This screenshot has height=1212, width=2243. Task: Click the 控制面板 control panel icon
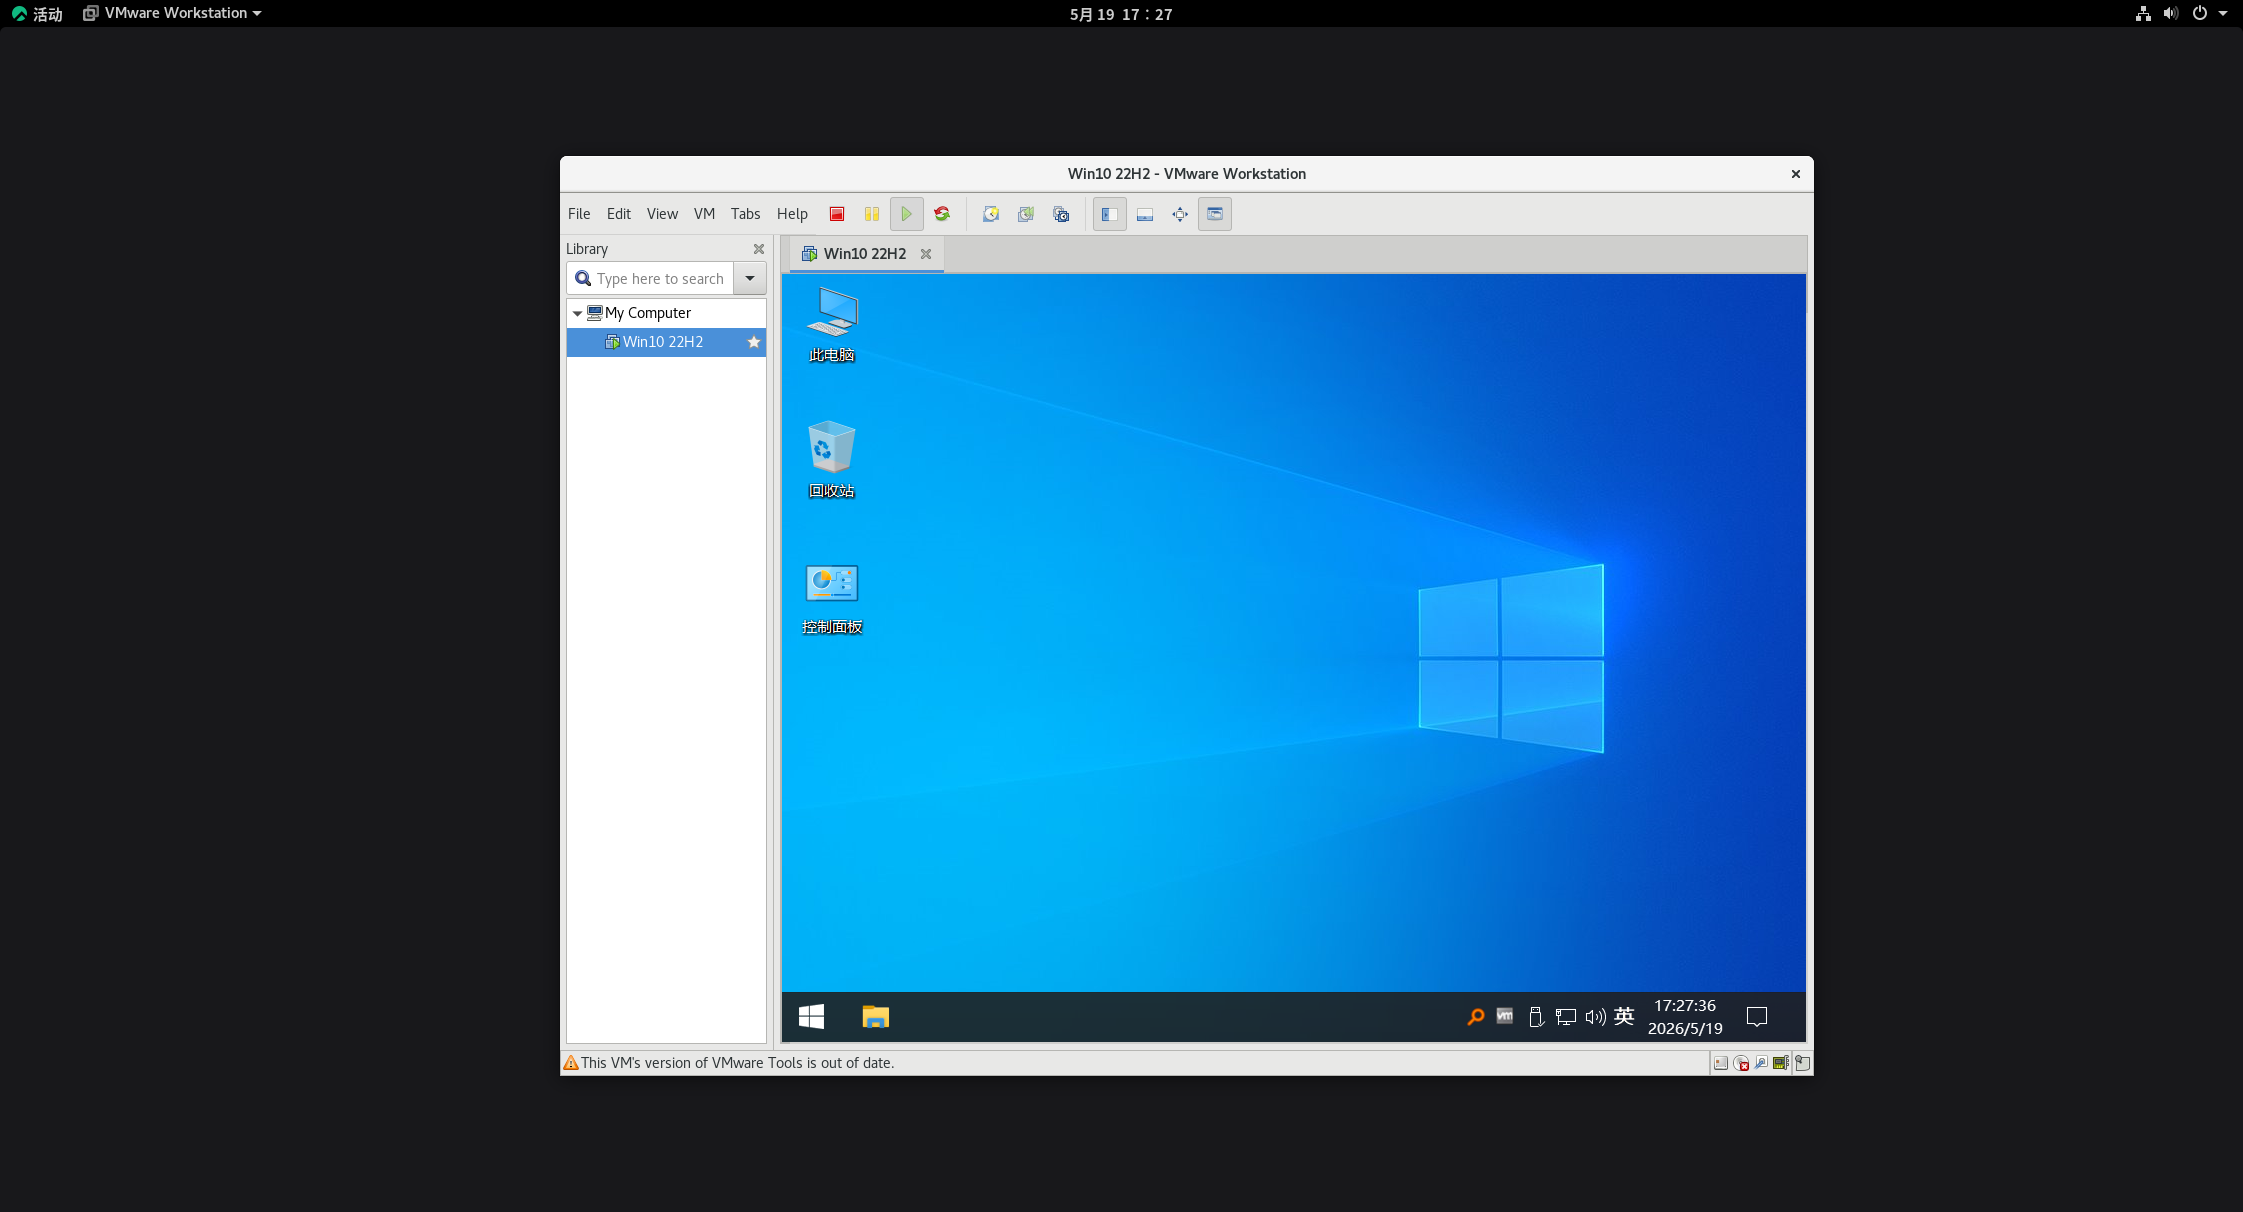pyautogui.click(x=832, y=598)
